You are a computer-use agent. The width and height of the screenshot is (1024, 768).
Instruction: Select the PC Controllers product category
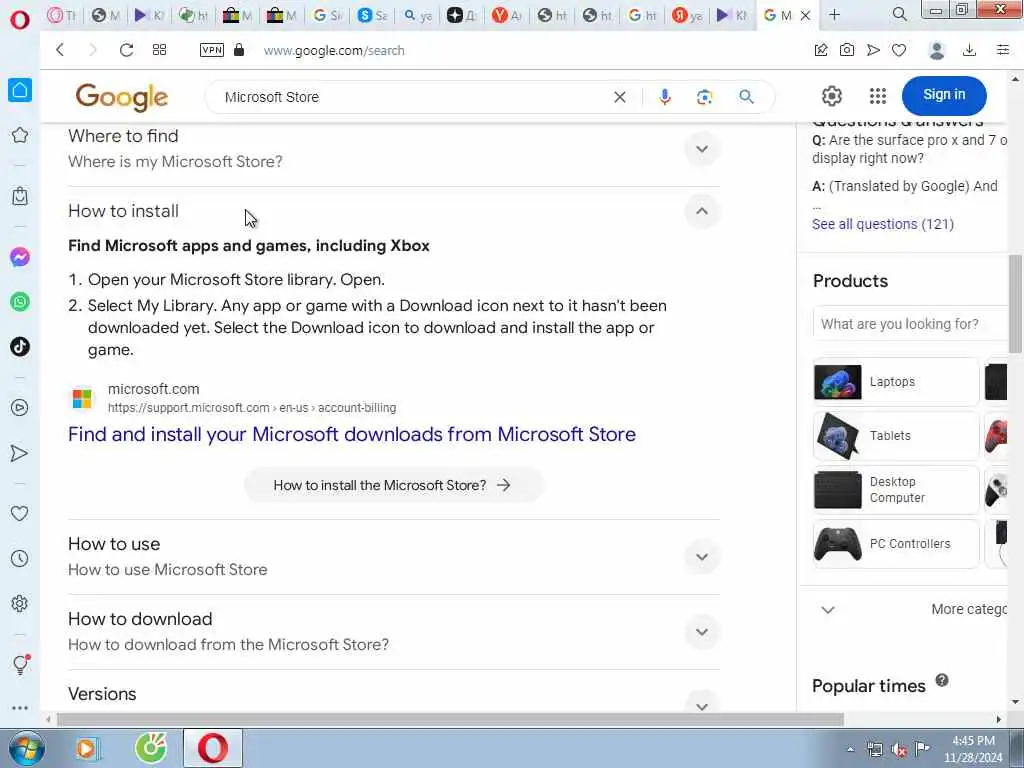(x=896, y=543)
